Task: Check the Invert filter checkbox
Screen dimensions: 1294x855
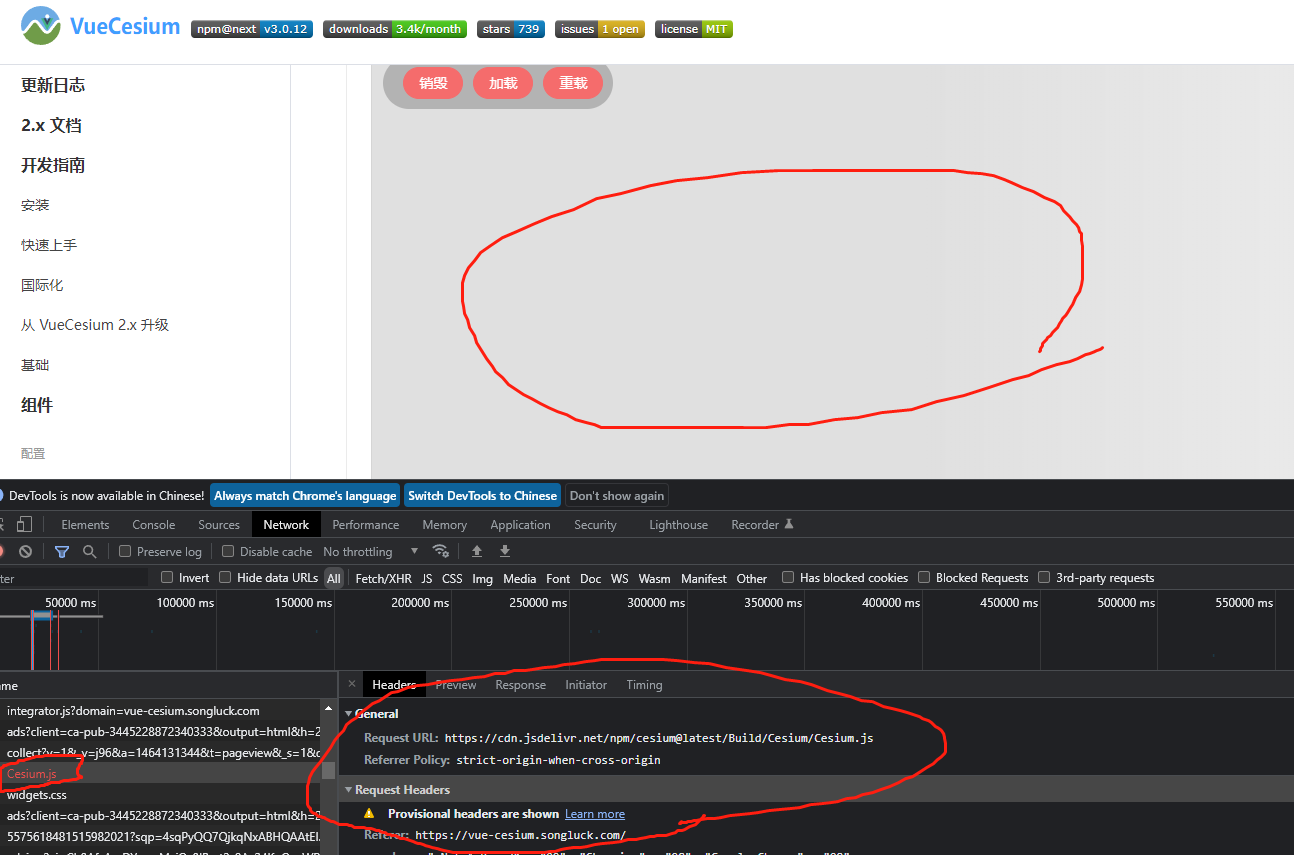Action: (x=167, y=577)
